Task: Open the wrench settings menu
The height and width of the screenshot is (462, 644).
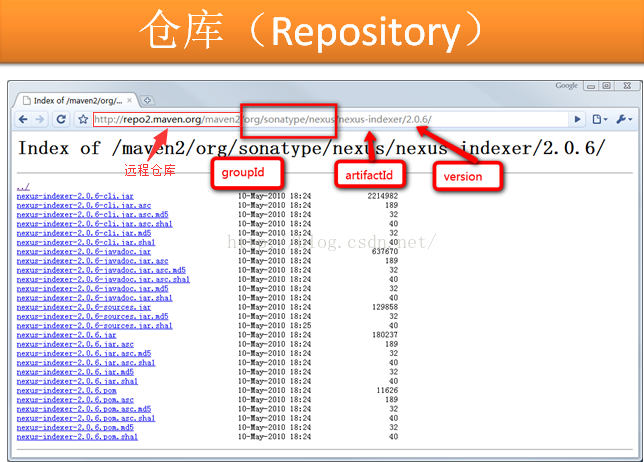Action: coord(624,120)
